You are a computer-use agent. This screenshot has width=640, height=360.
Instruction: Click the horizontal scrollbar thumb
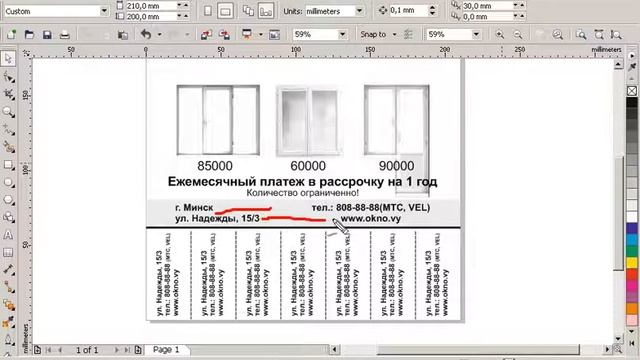pyautogui.click(x=478, y=349)
